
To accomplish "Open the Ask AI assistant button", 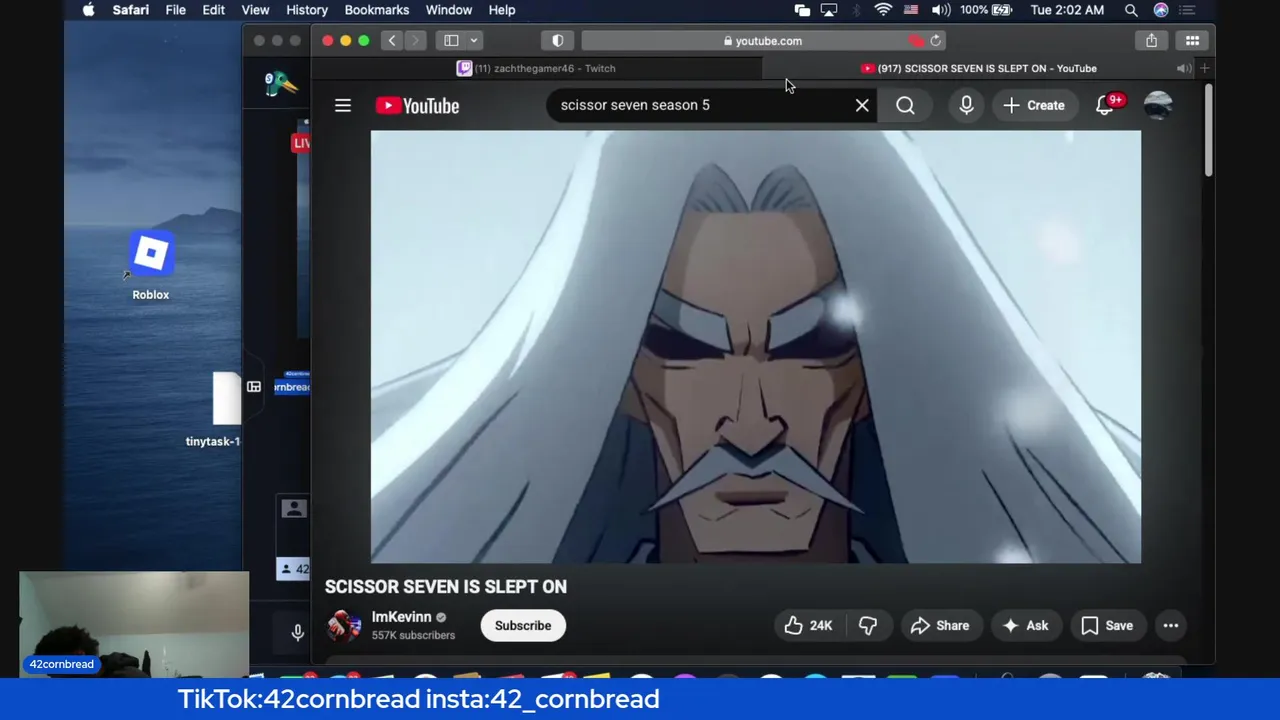I will pyautogui.click(x=1026, y=625).
